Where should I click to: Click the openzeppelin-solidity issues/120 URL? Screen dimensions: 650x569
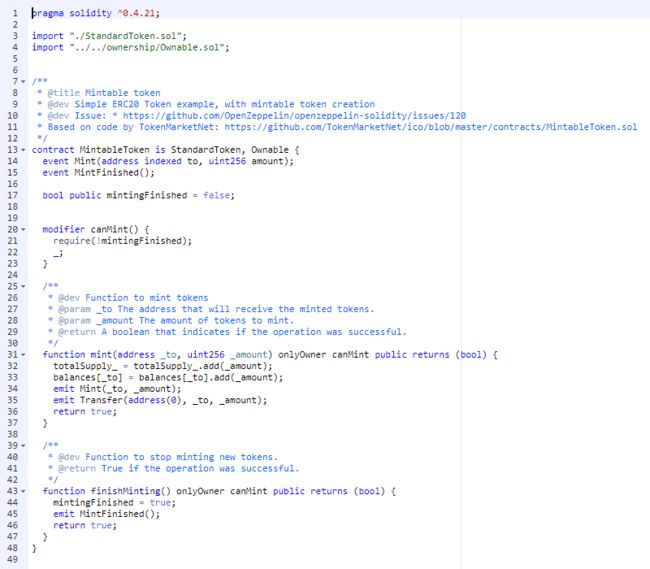tap(294, 116)
